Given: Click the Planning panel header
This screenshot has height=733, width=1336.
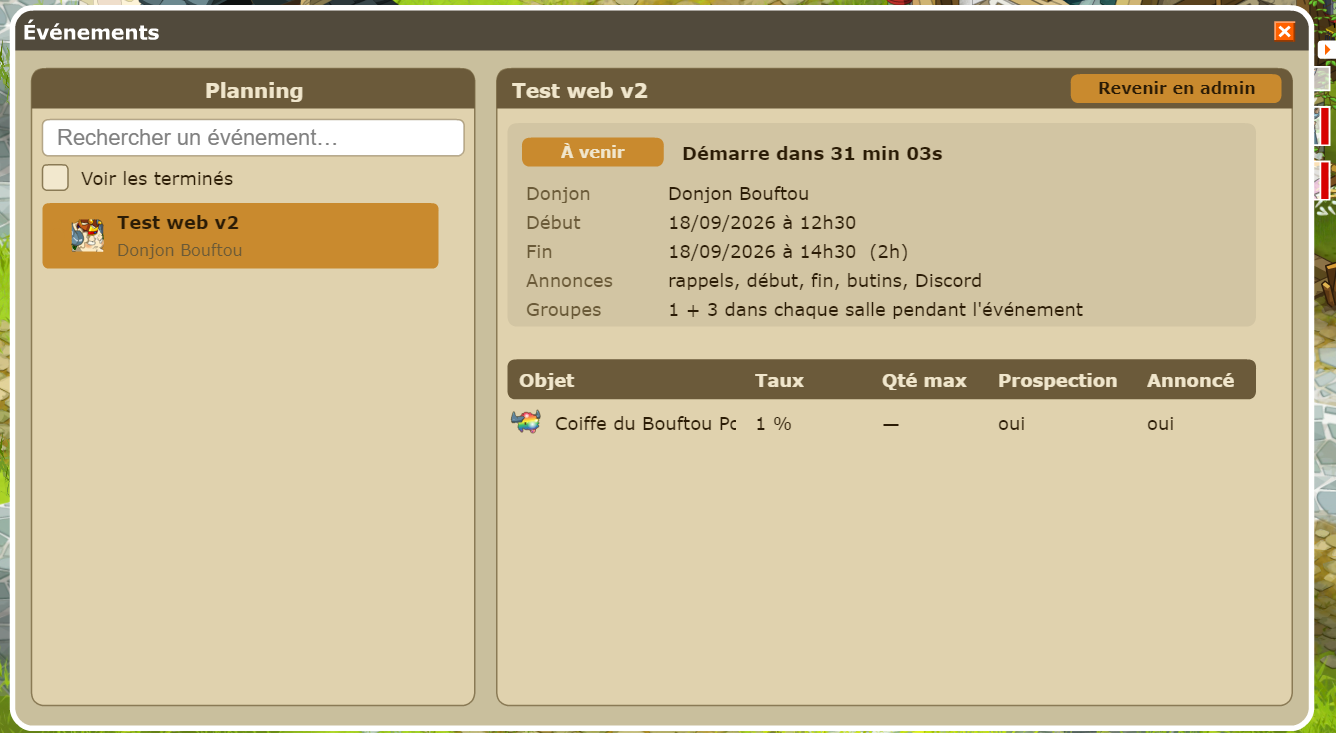Looking at the screenshot, I should [253, 90].
